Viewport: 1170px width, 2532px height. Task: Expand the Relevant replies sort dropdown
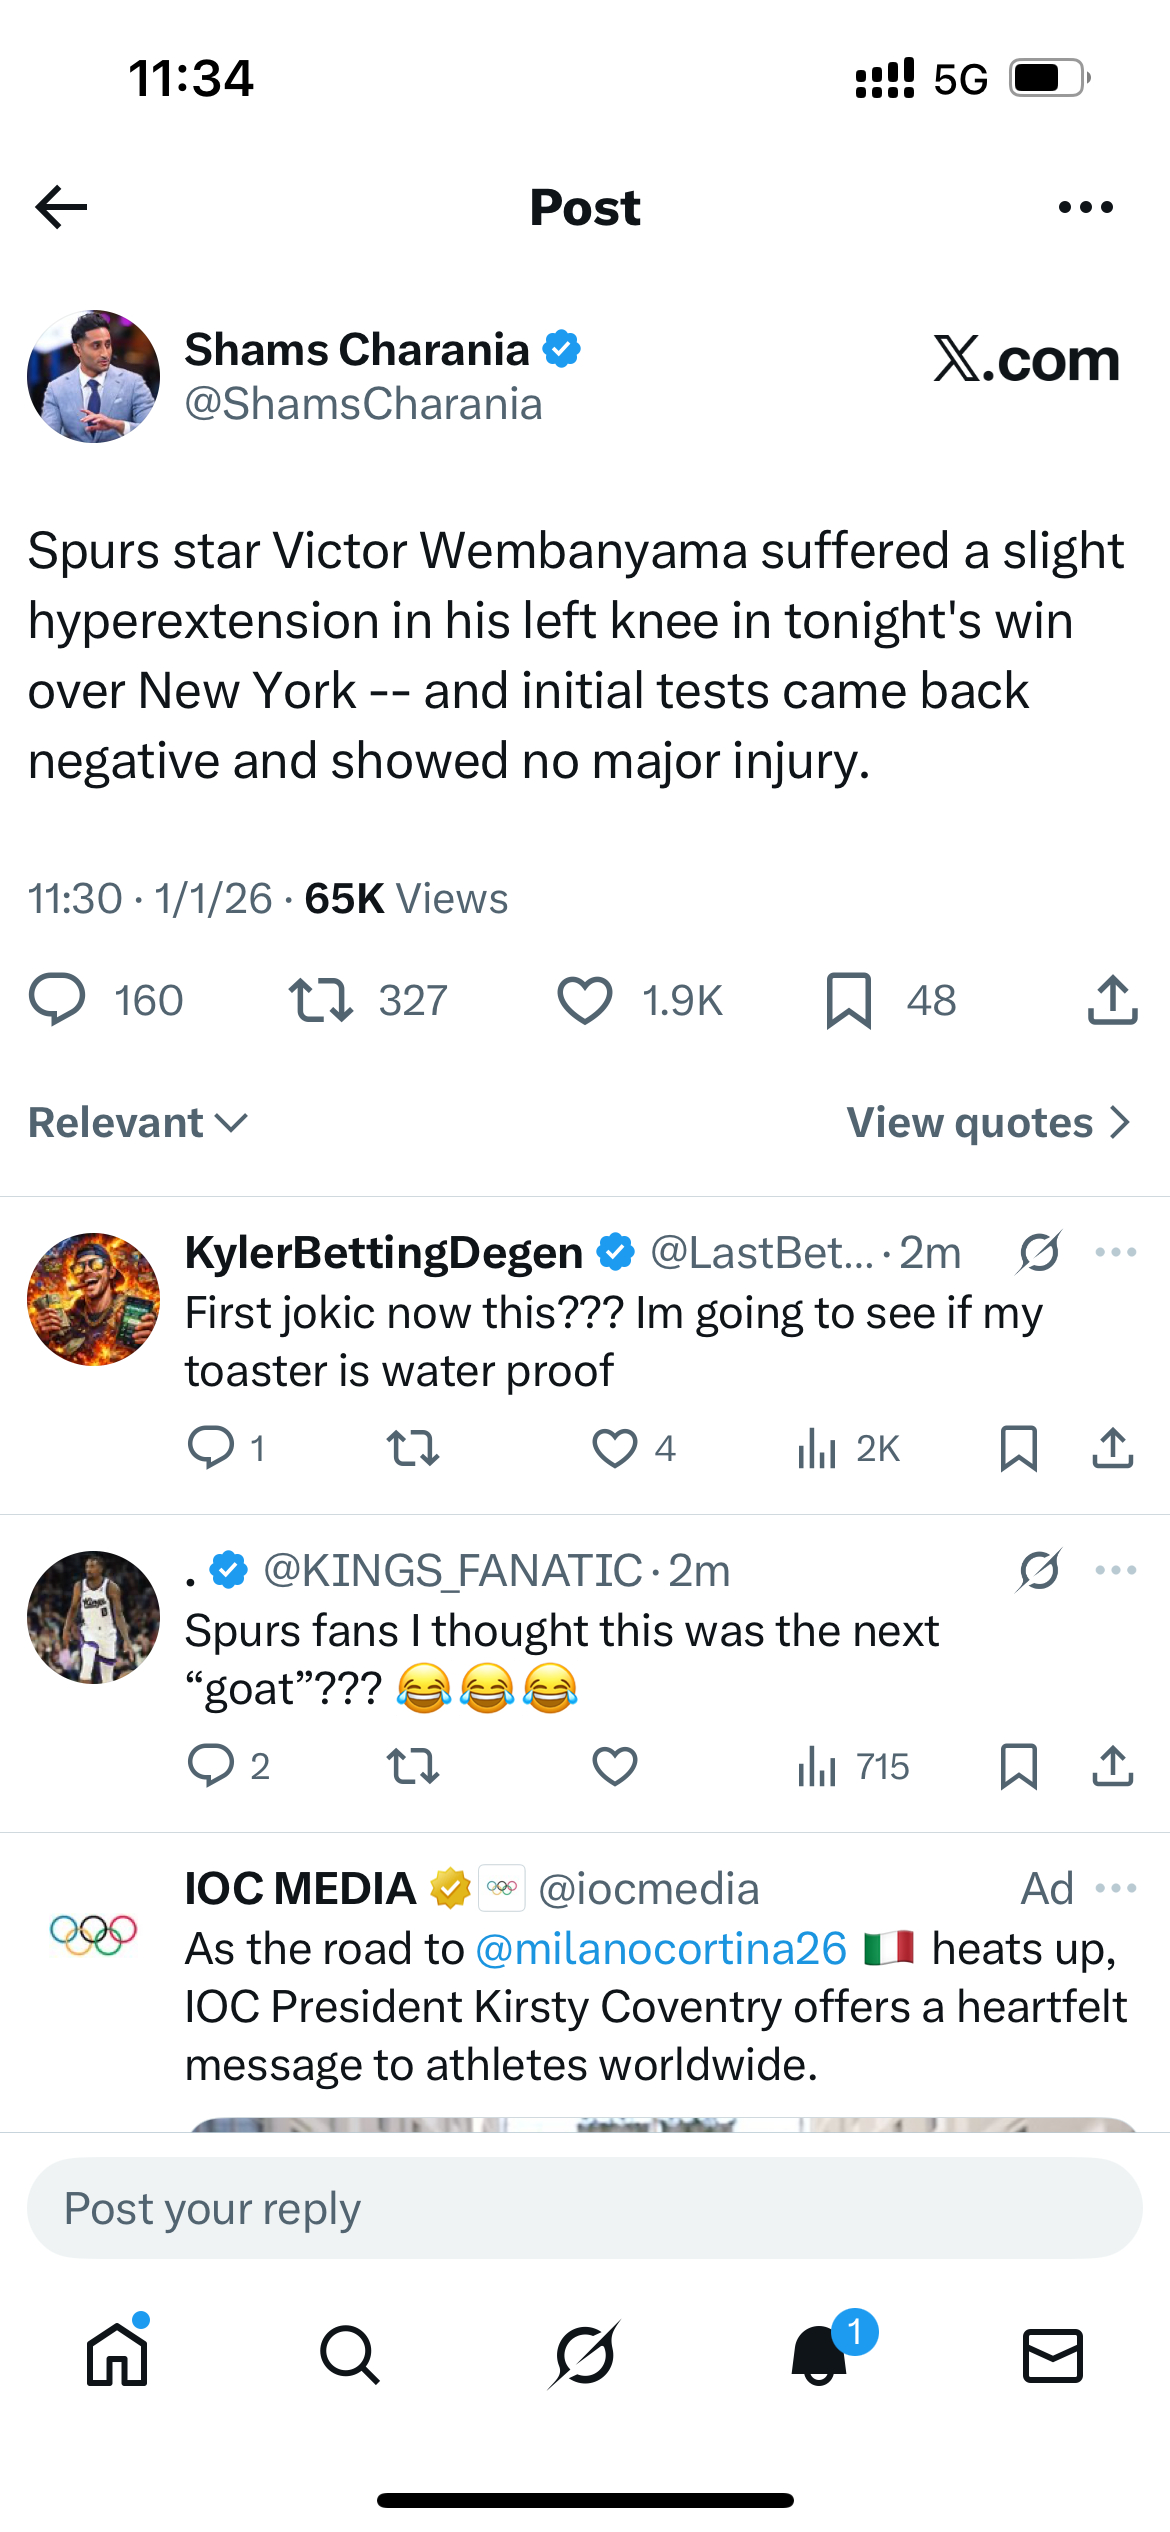138,1123
